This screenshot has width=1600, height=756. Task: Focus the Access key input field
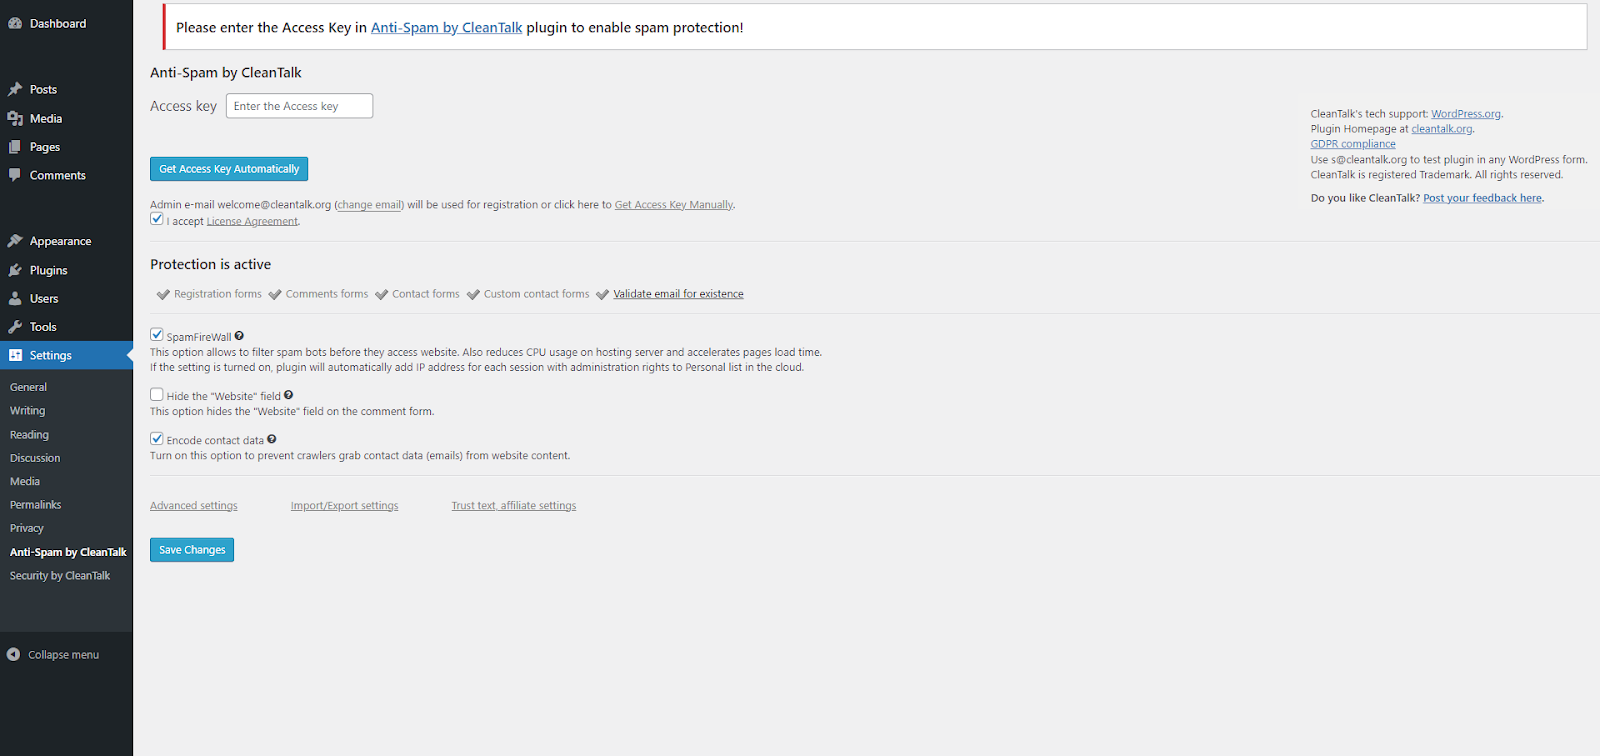[x=299, y=106]
